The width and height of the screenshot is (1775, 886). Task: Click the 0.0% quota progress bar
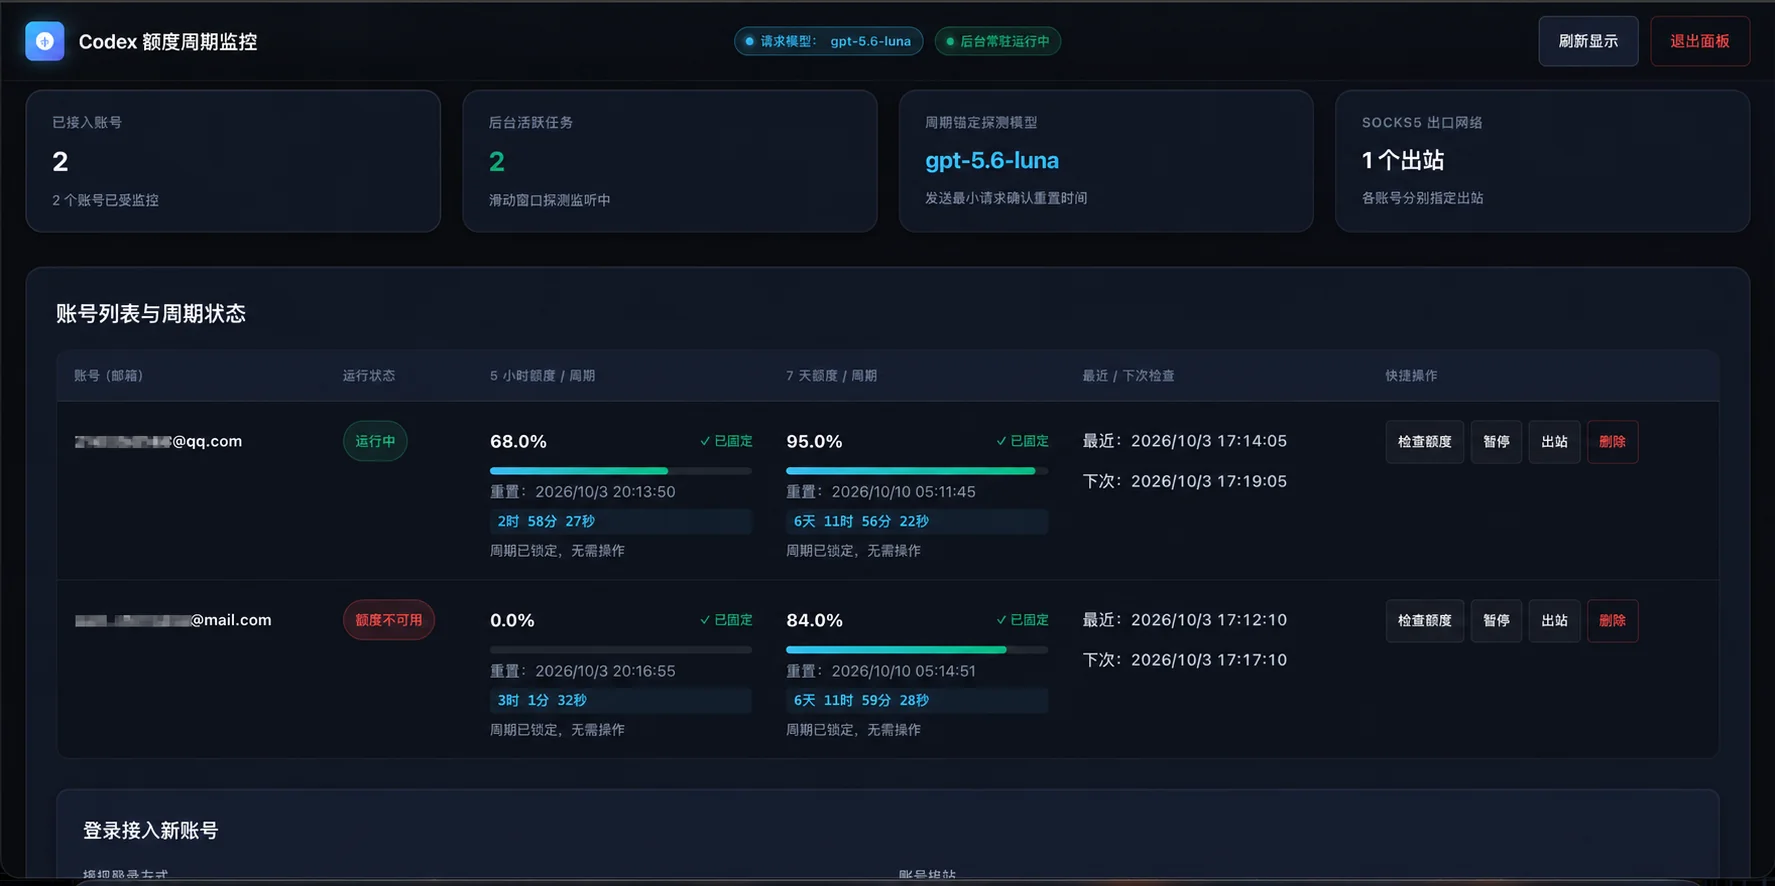tap(621, 649)
